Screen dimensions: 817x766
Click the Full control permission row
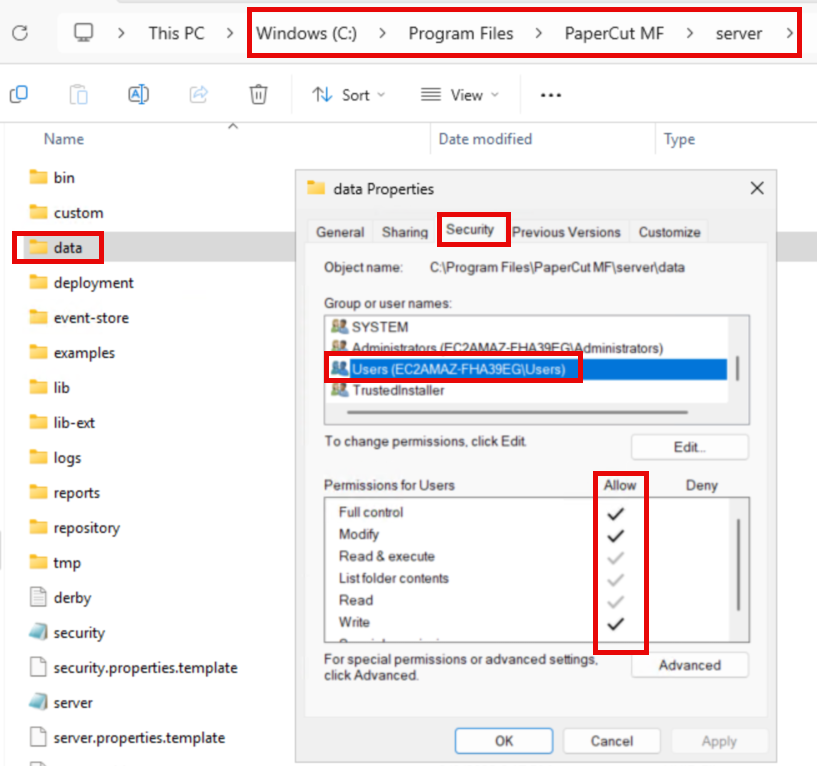526,512
